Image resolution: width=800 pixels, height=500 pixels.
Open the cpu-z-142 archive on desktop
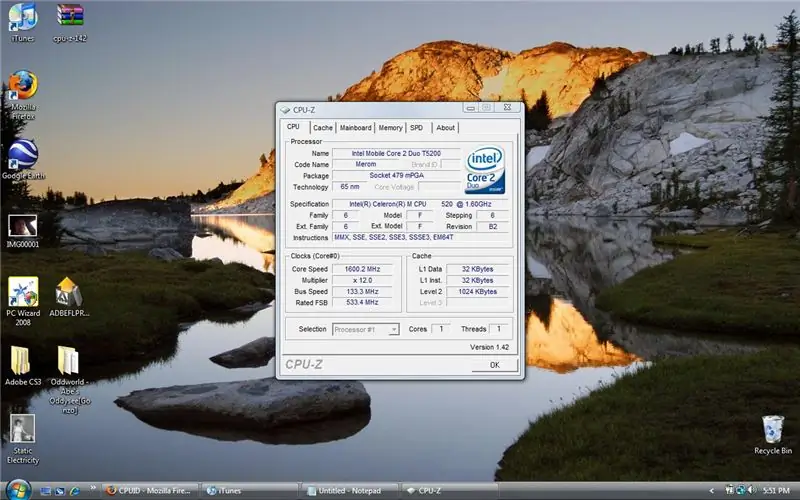pos(70,21)
